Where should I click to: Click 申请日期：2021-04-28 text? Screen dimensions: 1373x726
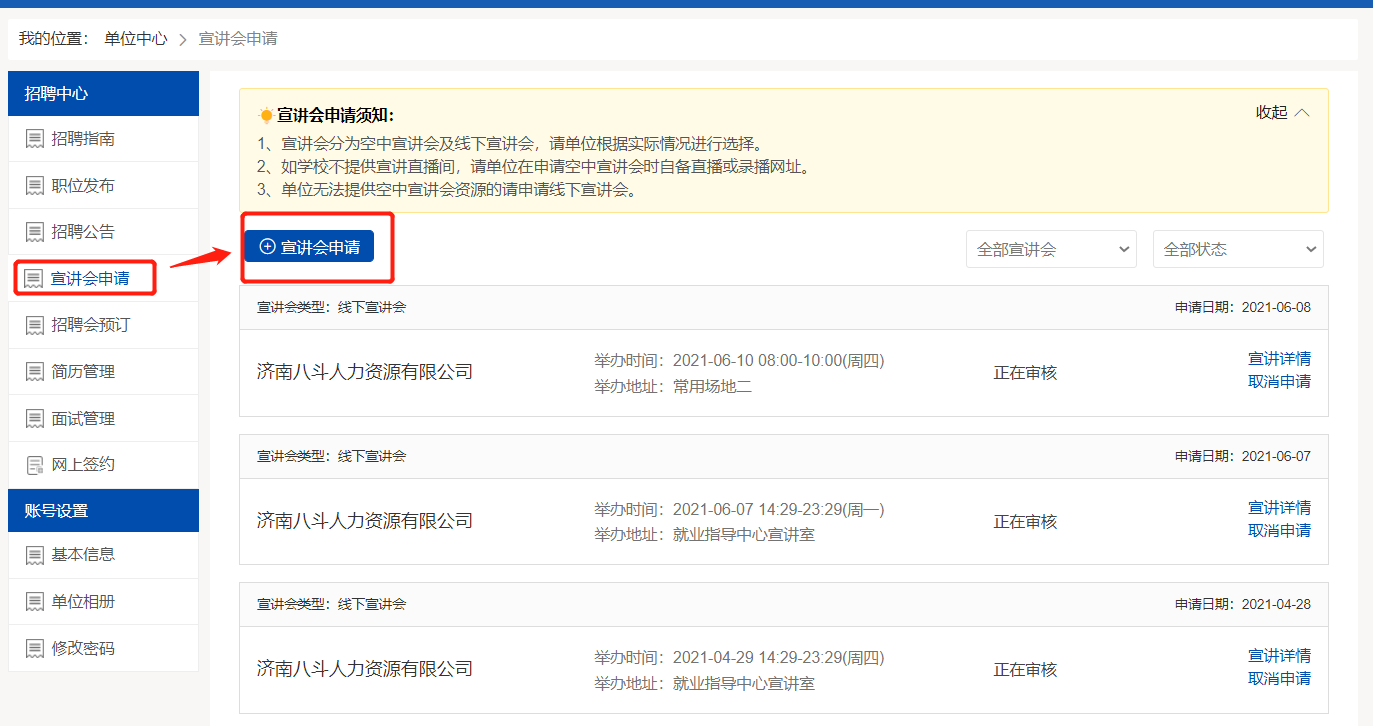1242,604
